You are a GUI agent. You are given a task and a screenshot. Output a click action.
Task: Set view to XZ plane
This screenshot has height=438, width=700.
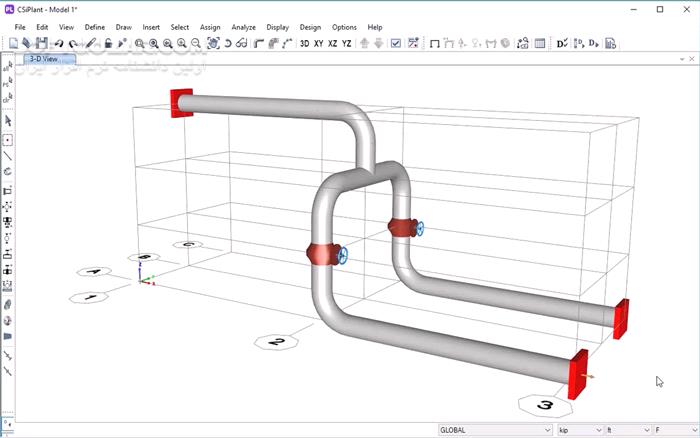(x=332, y=43)
